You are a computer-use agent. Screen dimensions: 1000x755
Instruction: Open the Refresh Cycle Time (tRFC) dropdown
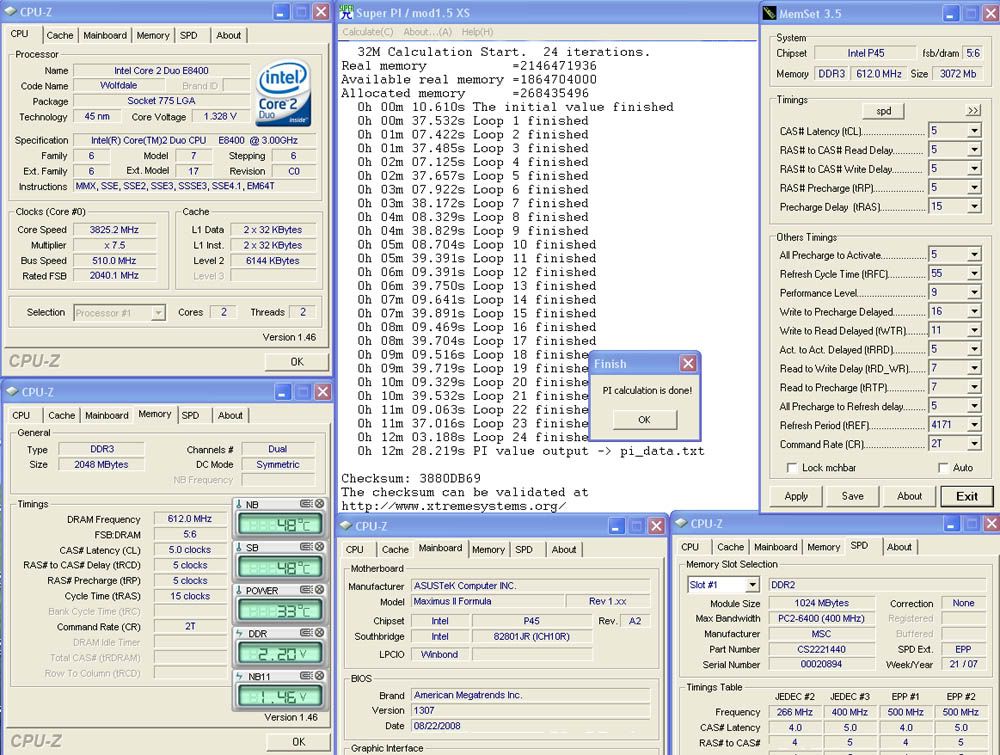(x=974, y=274)
